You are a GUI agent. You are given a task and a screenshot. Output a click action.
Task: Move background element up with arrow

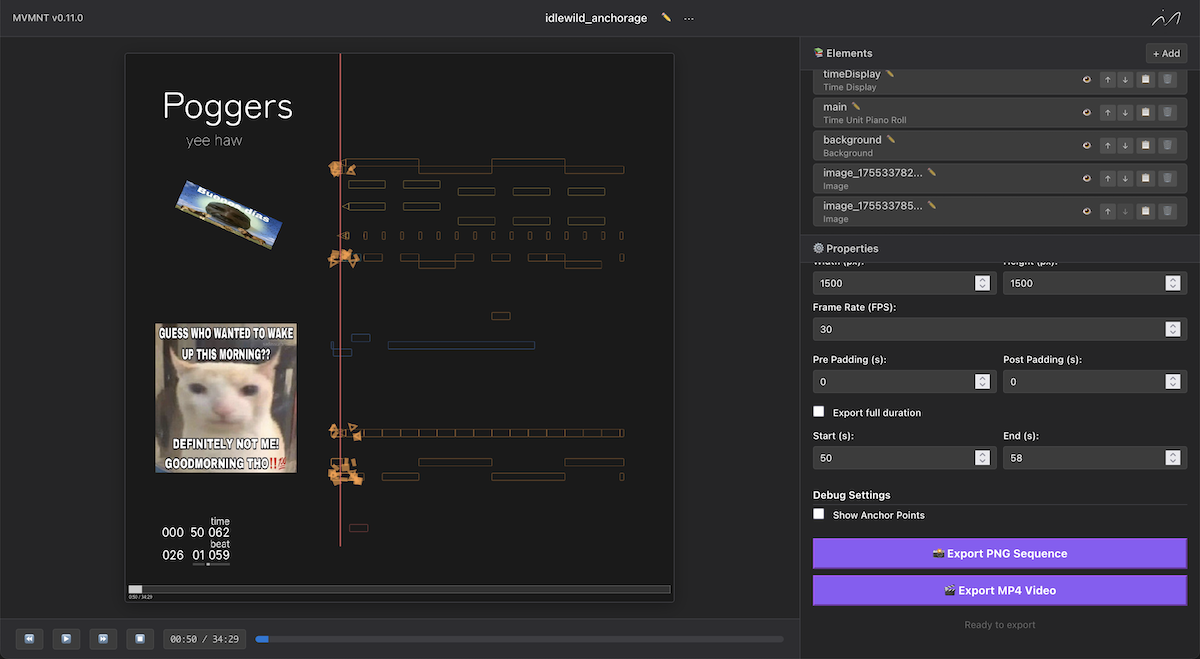1107,145
